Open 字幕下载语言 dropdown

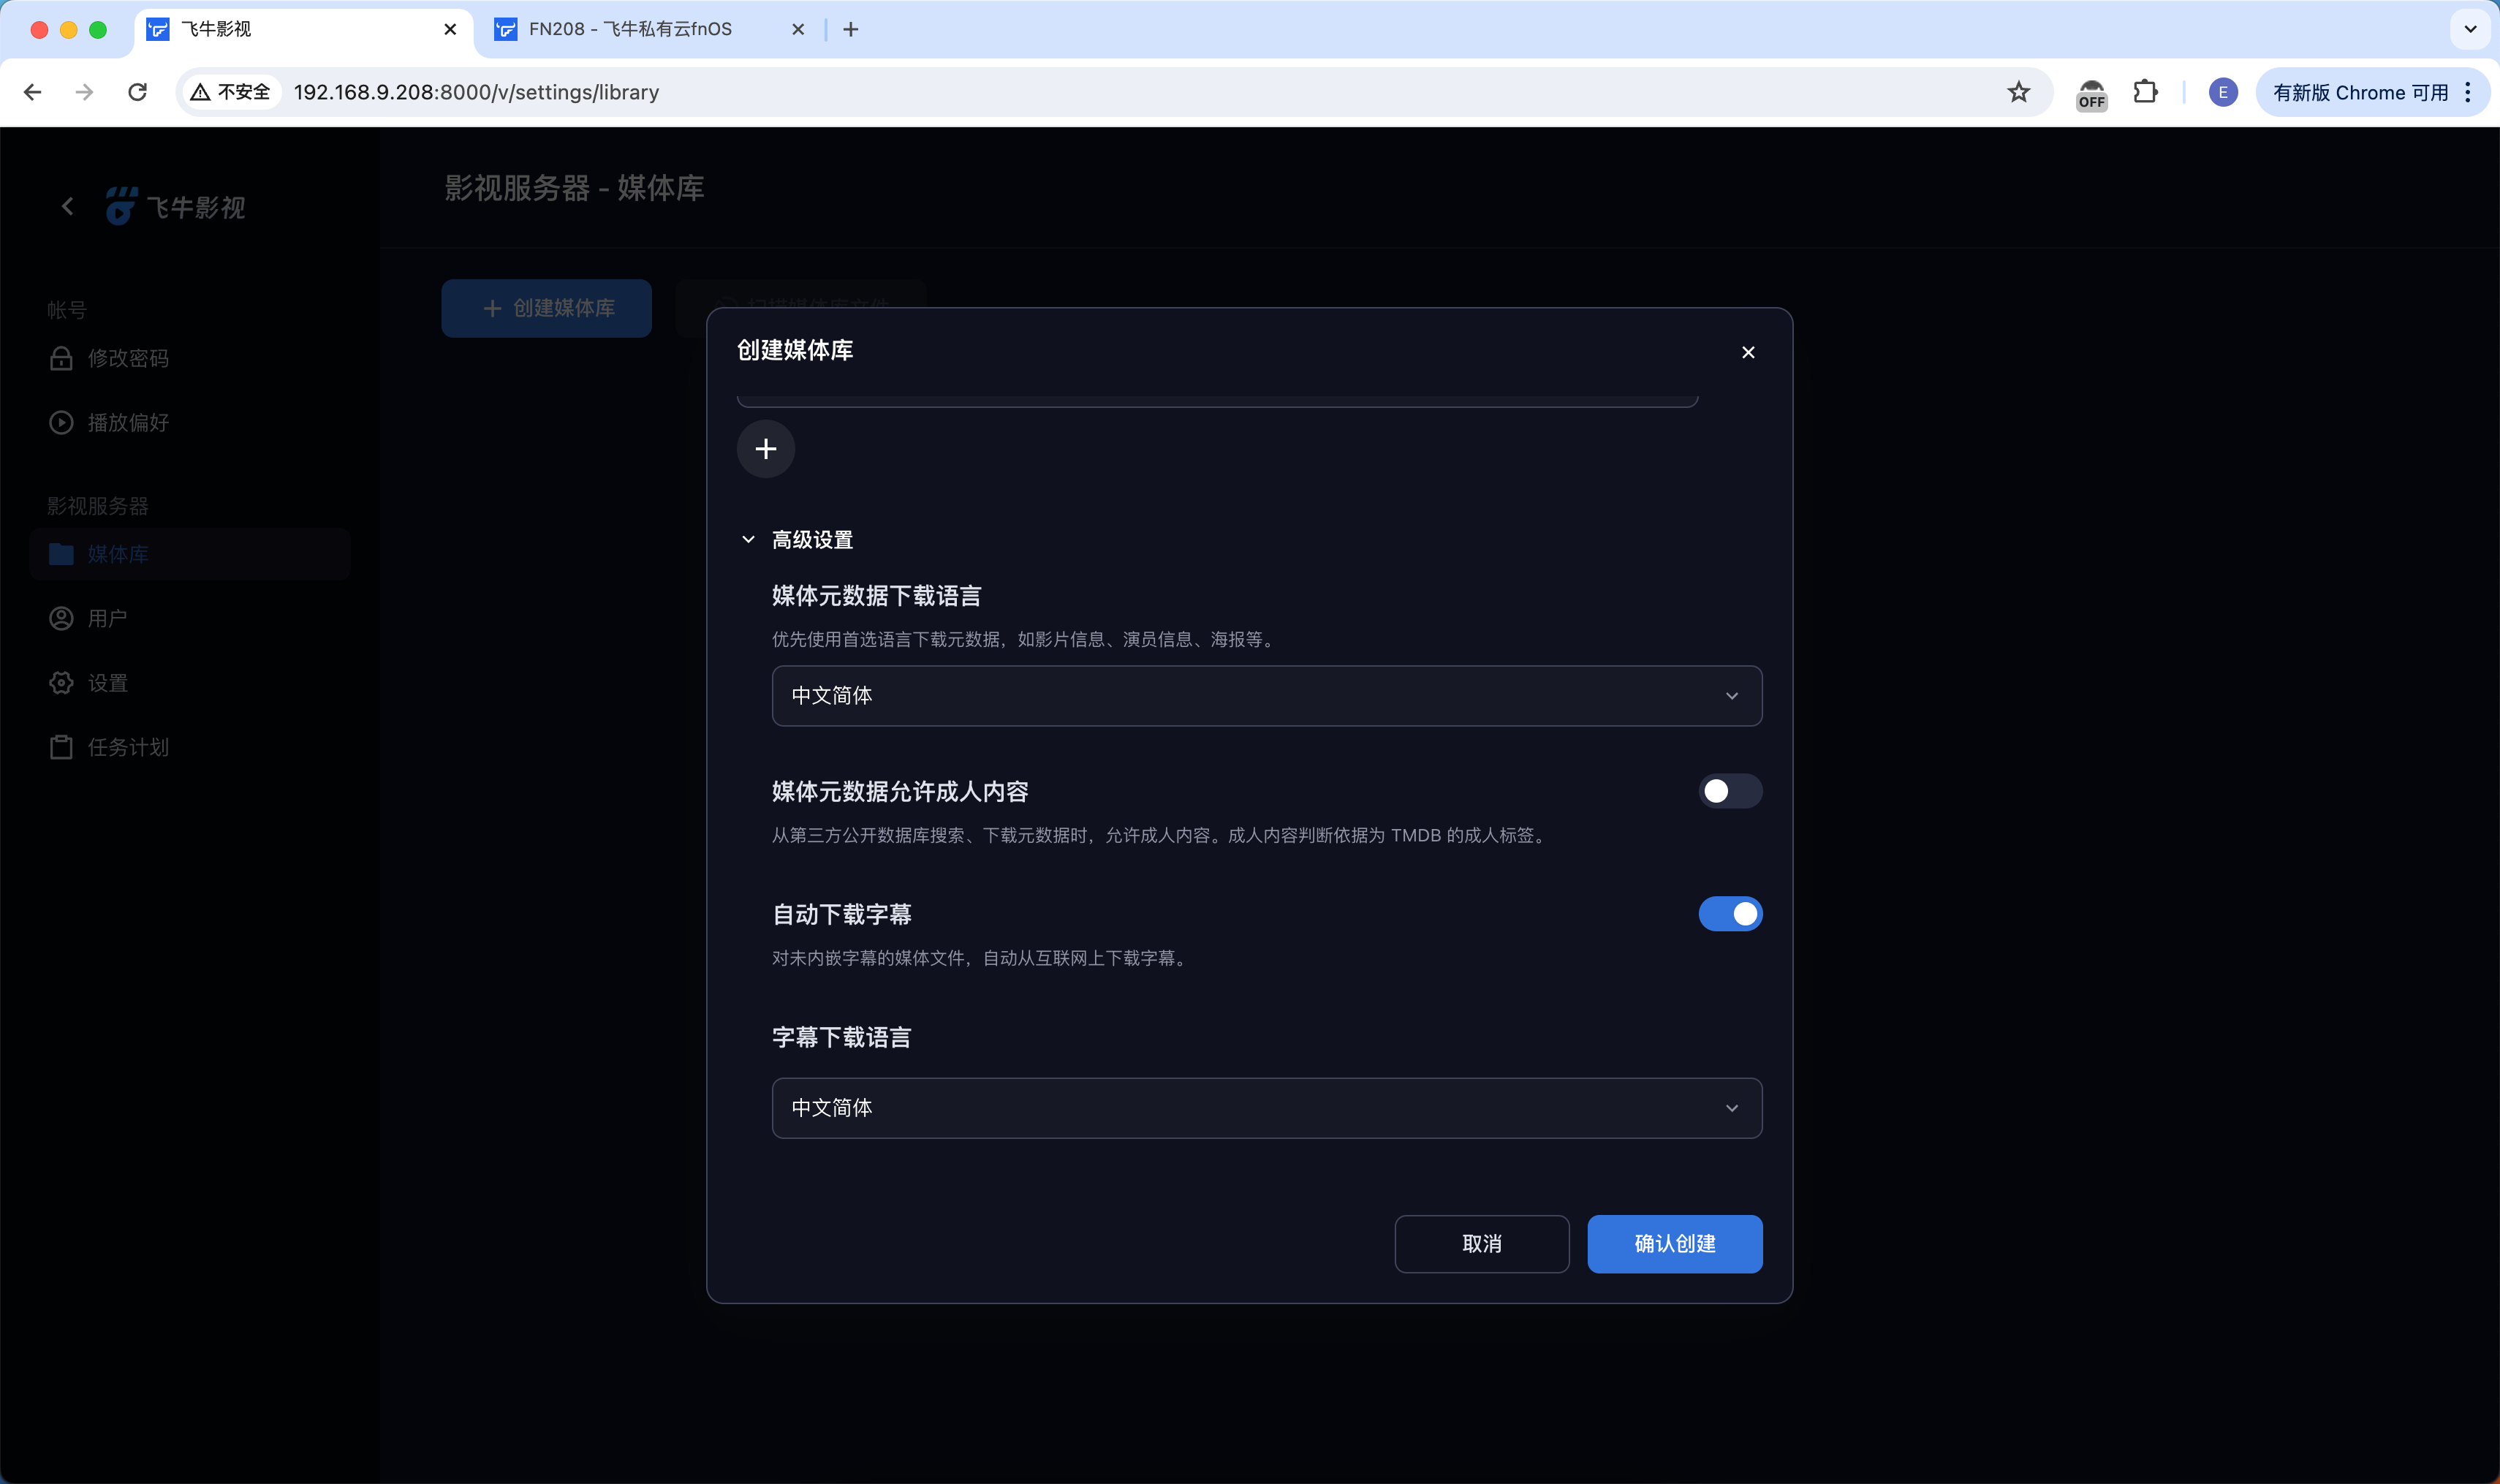click(1266, 1108)
